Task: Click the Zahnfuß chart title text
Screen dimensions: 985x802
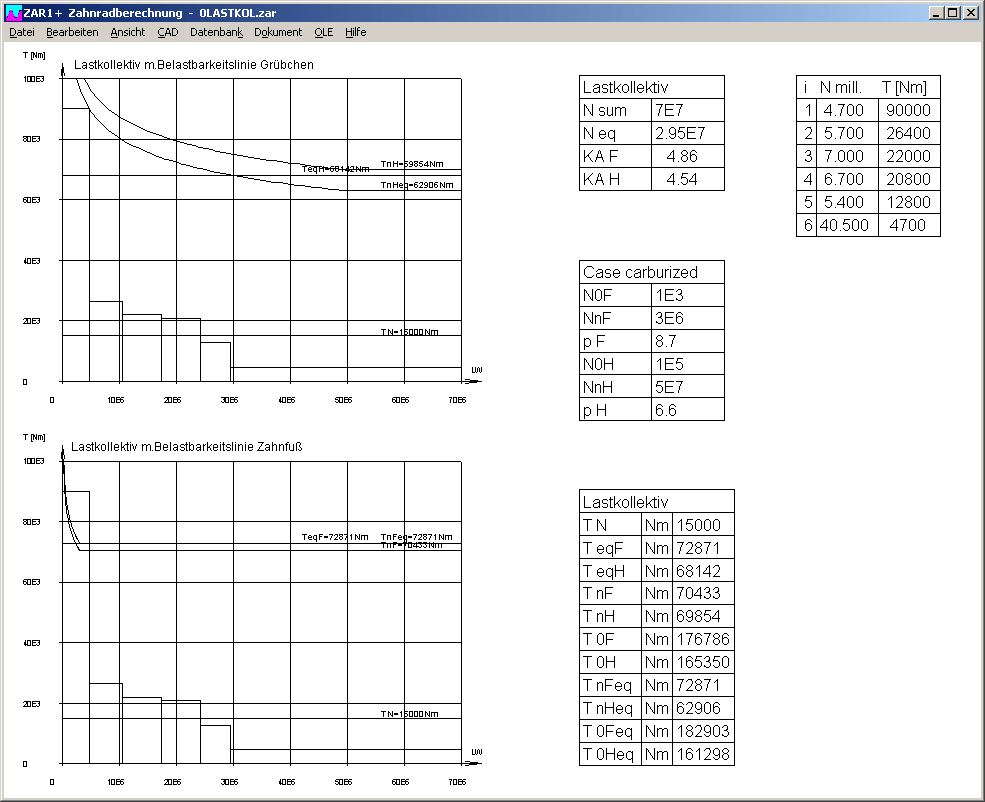Action: pos(187,447)
